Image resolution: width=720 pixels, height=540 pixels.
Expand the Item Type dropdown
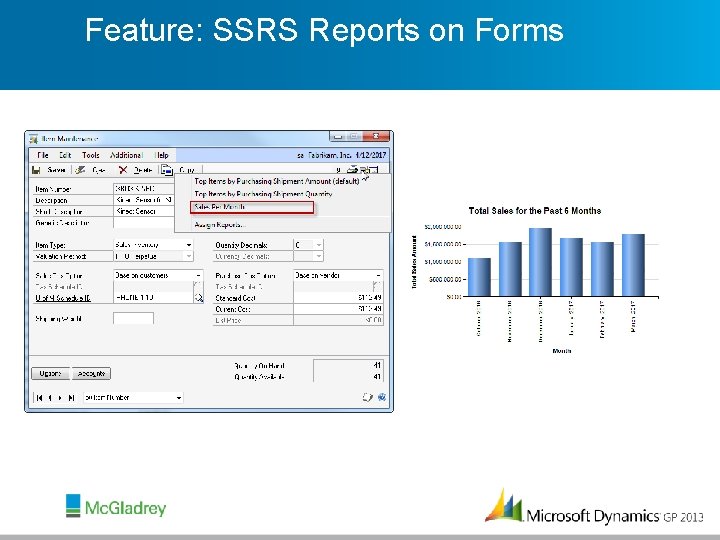pos(189,245)
